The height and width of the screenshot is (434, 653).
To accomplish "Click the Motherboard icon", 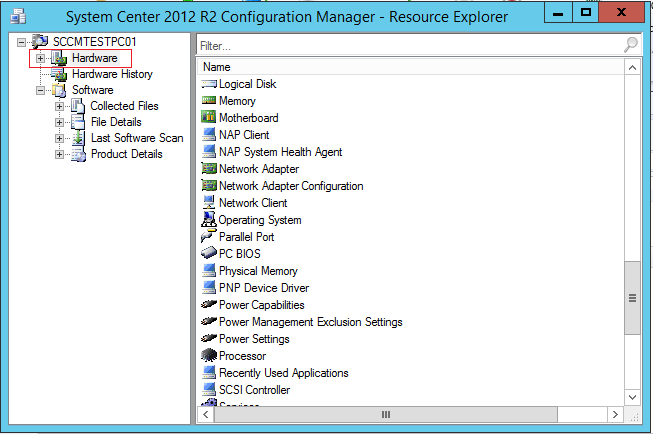I will coord(209,117).
